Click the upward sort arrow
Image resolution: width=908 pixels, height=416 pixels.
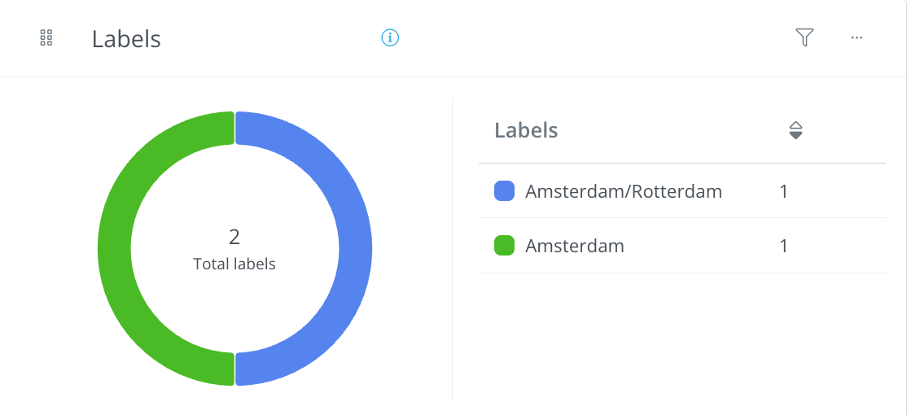pos(796,126)
